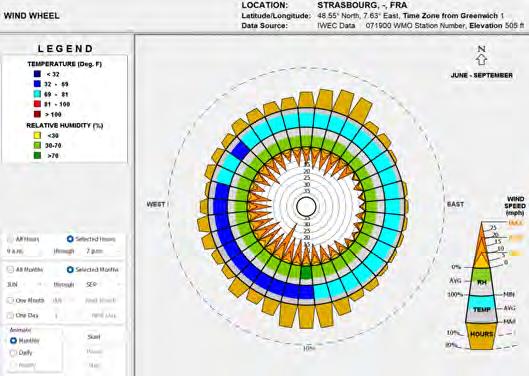
Task: Click the TEMPERATURE (Deg. F) legend heading
Action: [64, 64]
